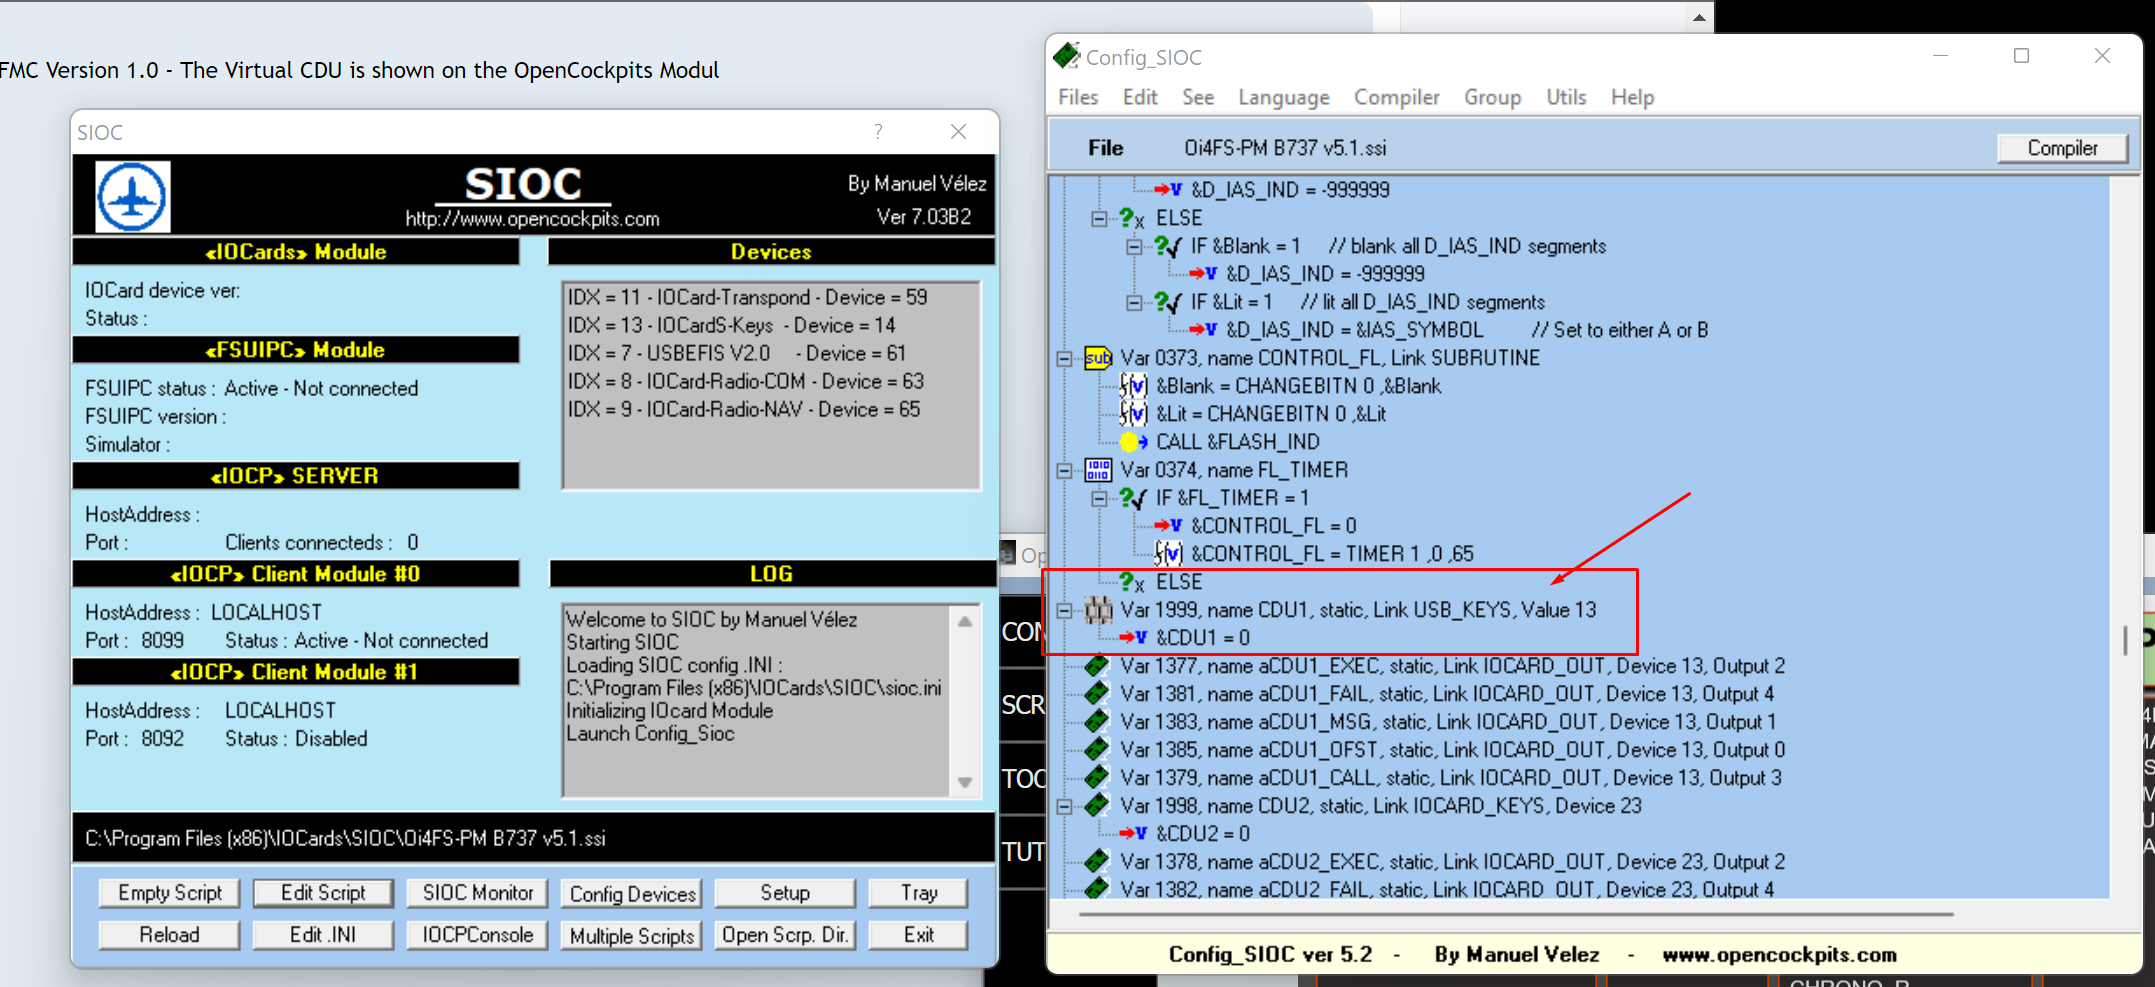The width and height of the screenshot is (2155, 987).
Task: Click the Compiler button next to the file name
Action: tap(2062, 148)
